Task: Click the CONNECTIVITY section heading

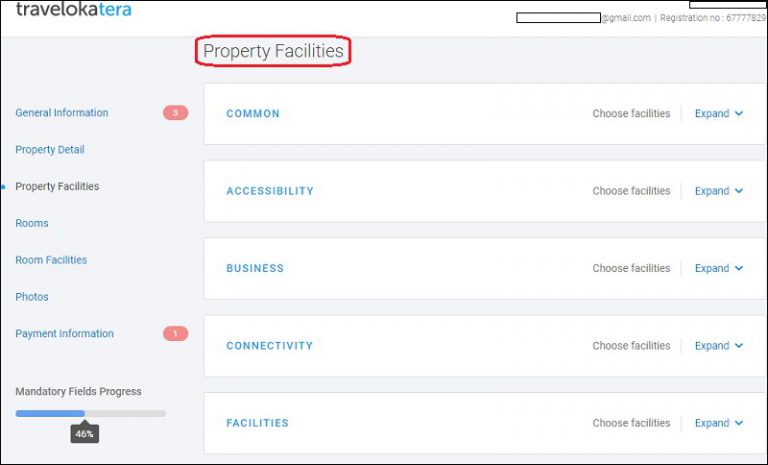Action: pos(269,346)
